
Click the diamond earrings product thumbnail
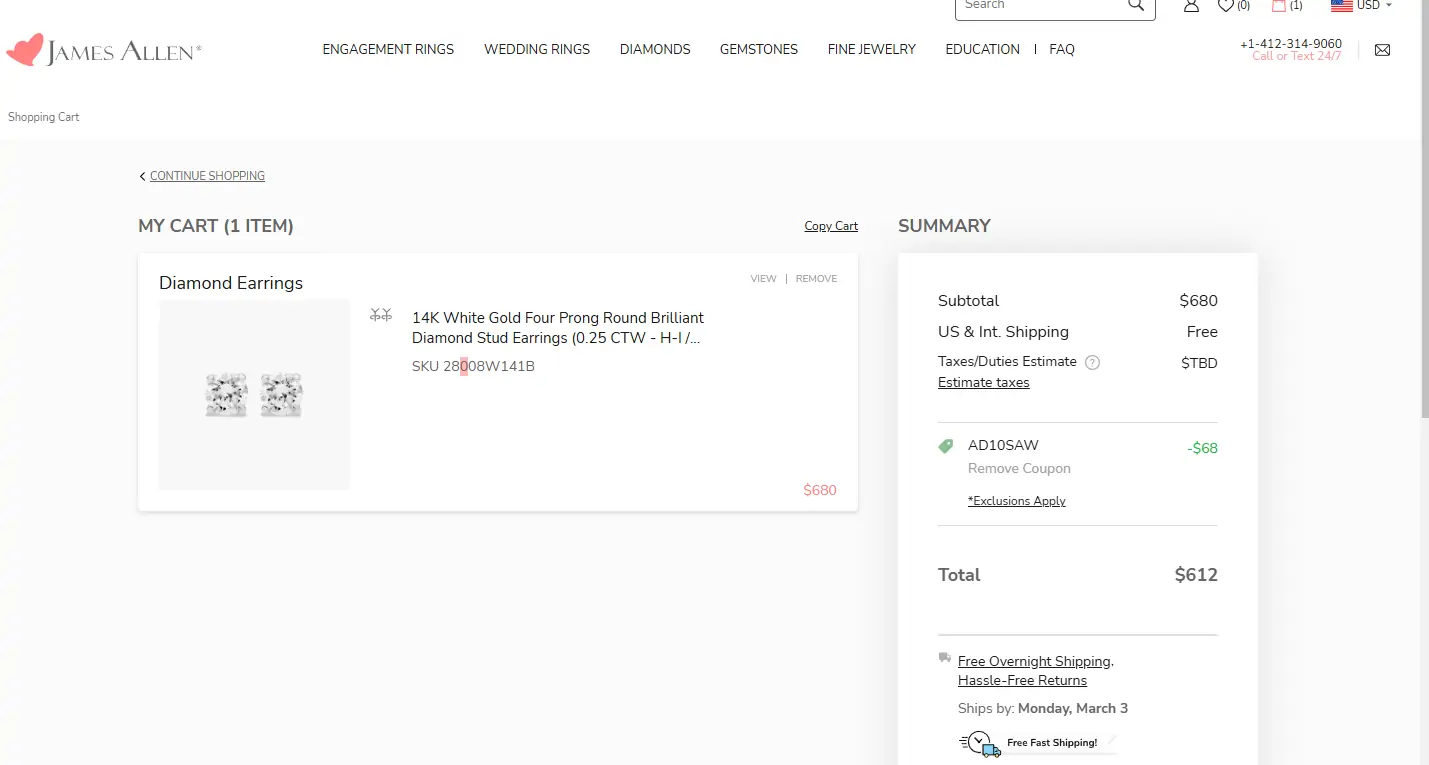click(254, 395)
